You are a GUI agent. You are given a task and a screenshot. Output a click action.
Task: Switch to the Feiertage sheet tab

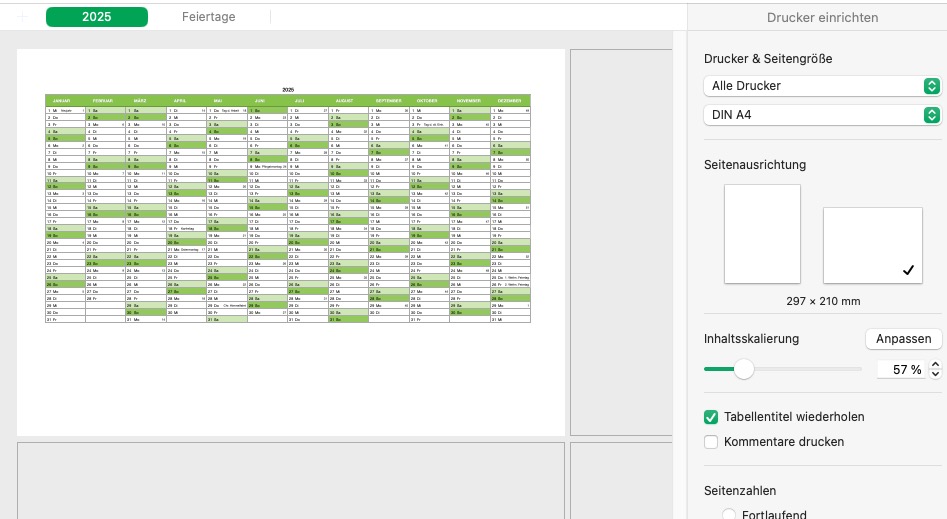pyautogui.click(x=209, y=17)
